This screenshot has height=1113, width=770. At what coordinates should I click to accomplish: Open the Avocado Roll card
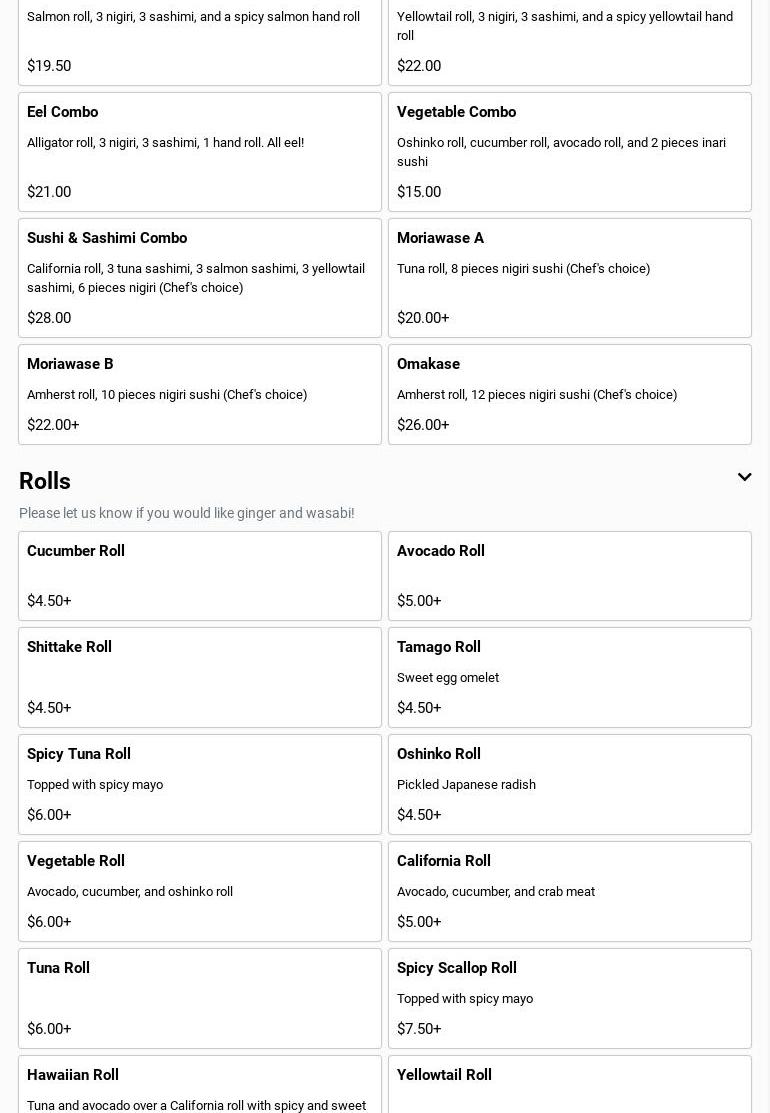click(570, 576)
